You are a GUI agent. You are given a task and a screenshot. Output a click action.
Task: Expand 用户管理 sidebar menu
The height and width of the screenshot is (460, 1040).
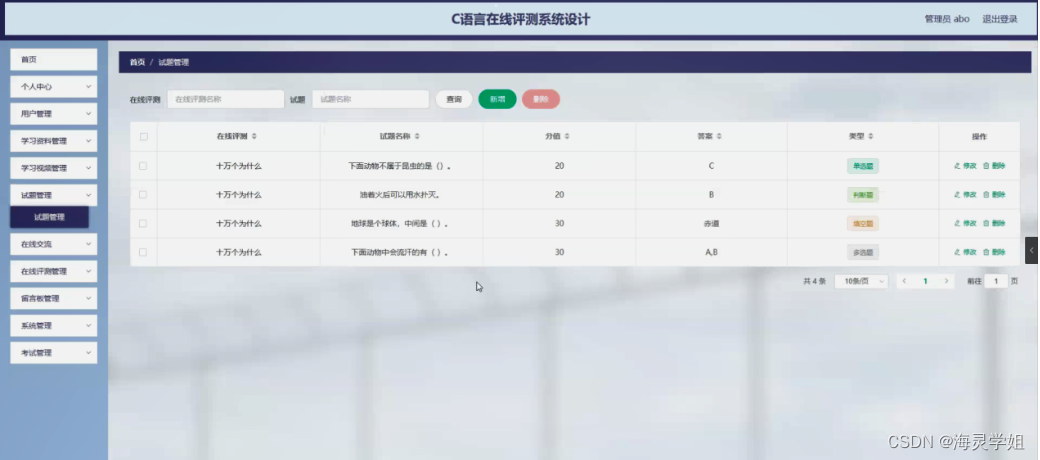(54, 114)
